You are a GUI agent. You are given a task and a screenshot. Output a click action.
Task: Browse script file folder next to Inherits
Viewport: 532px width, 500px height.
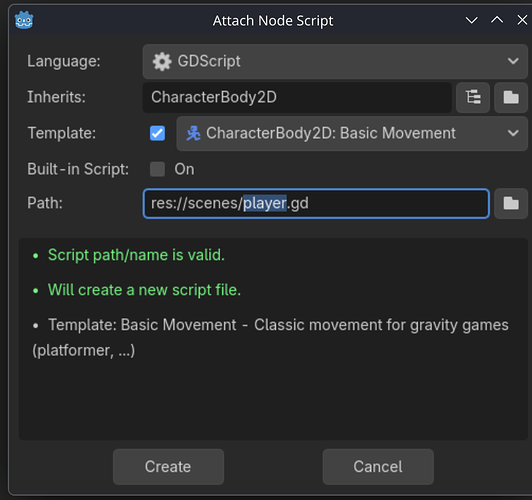click(x=511, y=97)
